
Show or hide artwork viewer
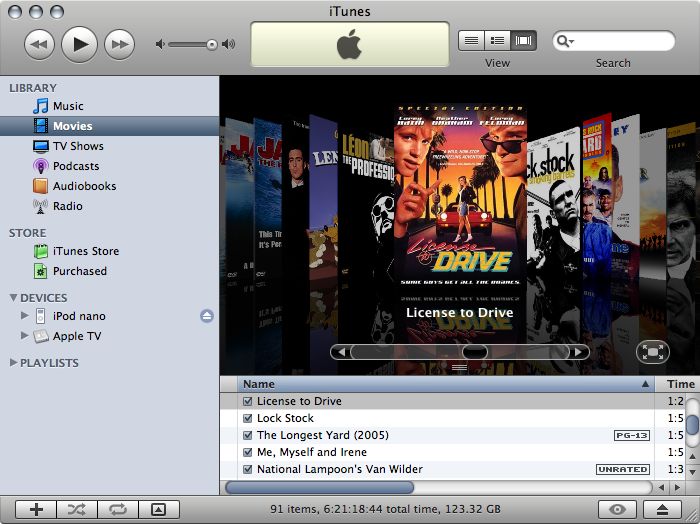[x=159, y=509]
